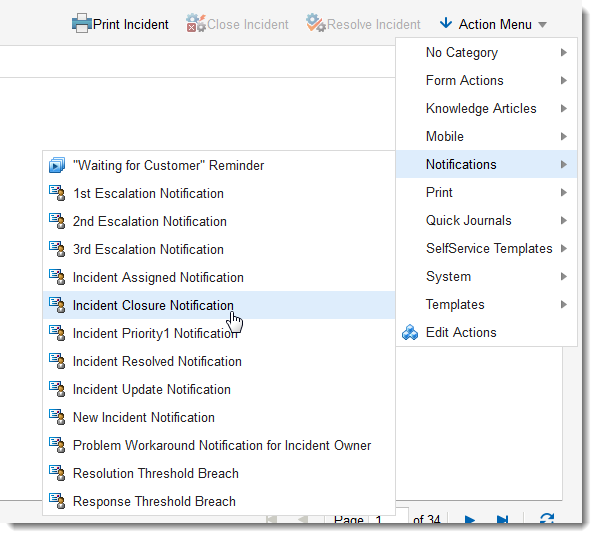
Task: Expand the Knowledge Articles submenu arrow
Action: pyautogui.click(x=563, y=109)
